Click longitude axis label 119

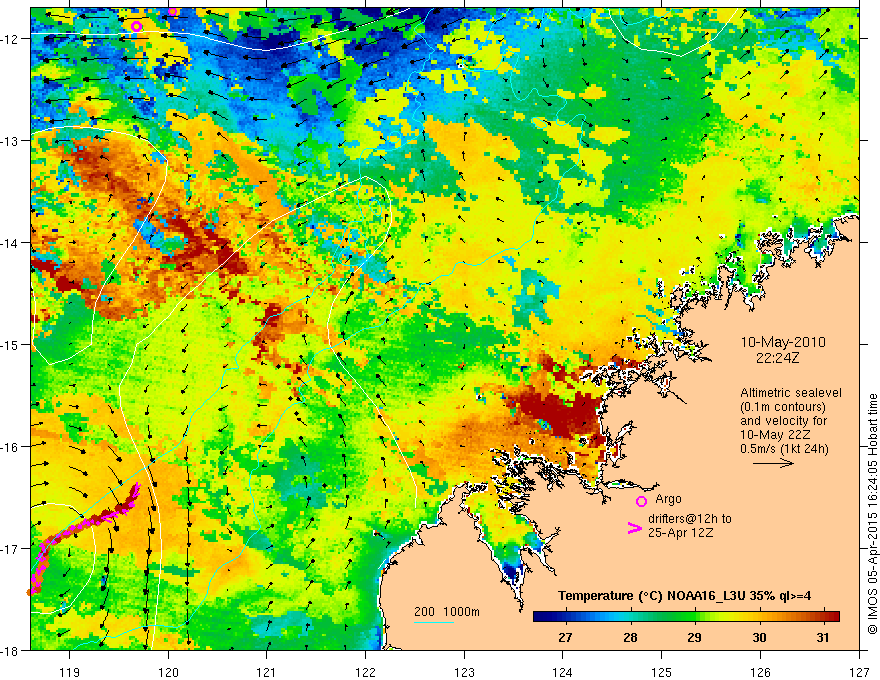click(70, 672)
